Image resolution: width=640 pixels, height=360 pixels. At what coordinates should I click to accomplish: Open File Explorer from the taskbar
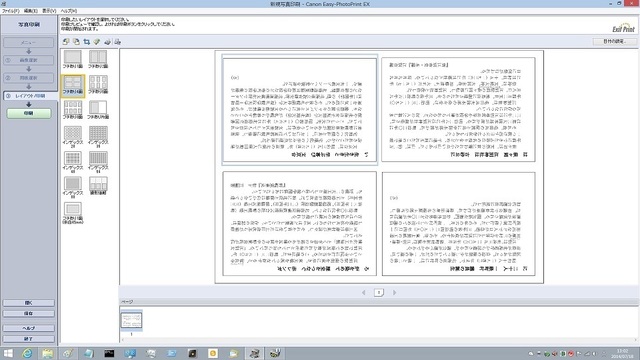47,353
